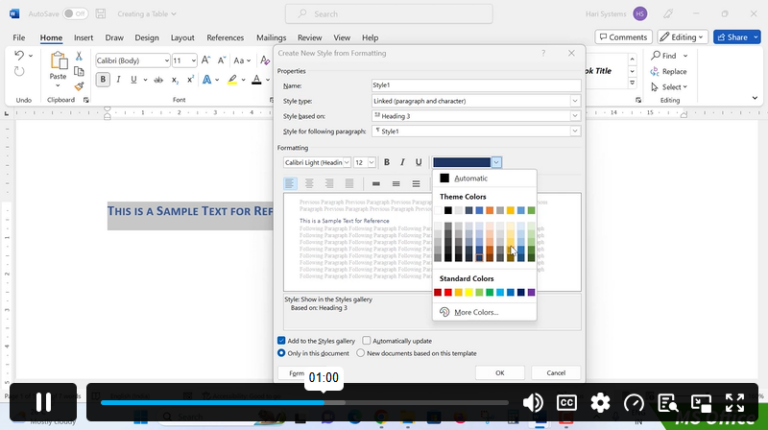Enter fullscreen video mode
768x430 pixels.
point(735,403)
